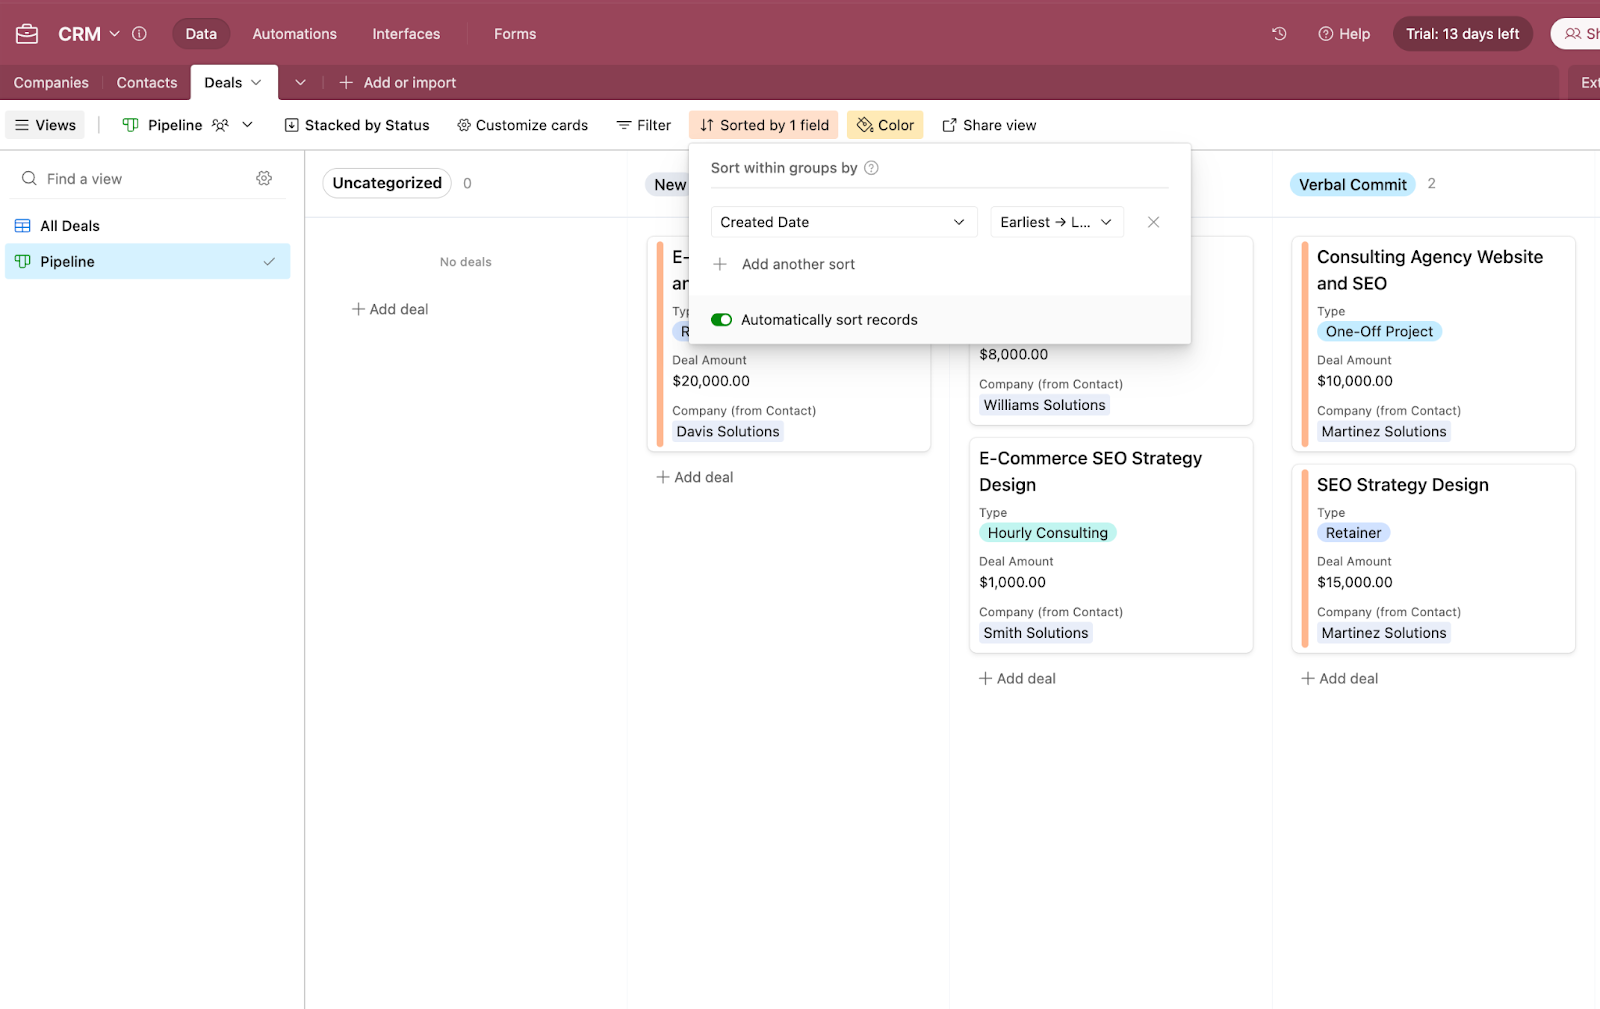Click the Find a view search field
This screenshot has width=1600, height=1009.
(x=135, y=179)
